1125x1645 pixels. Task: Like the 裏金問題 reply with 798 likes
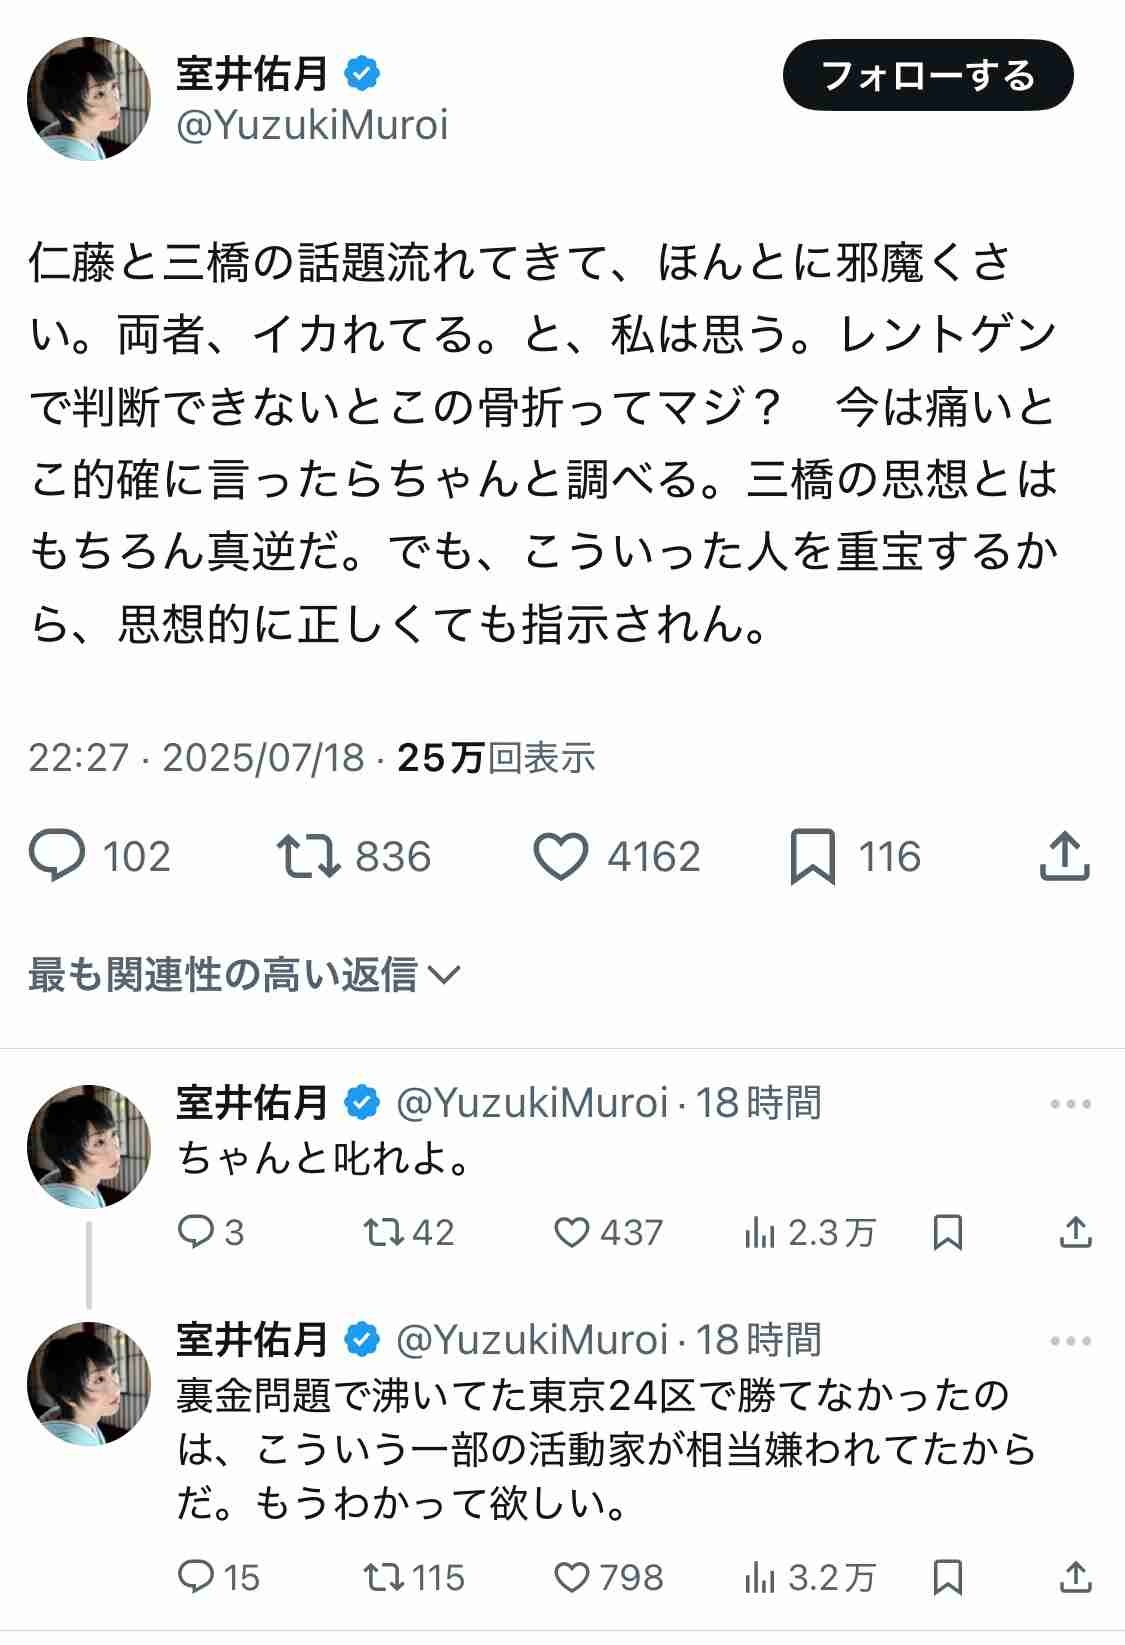click(572, 1577)
